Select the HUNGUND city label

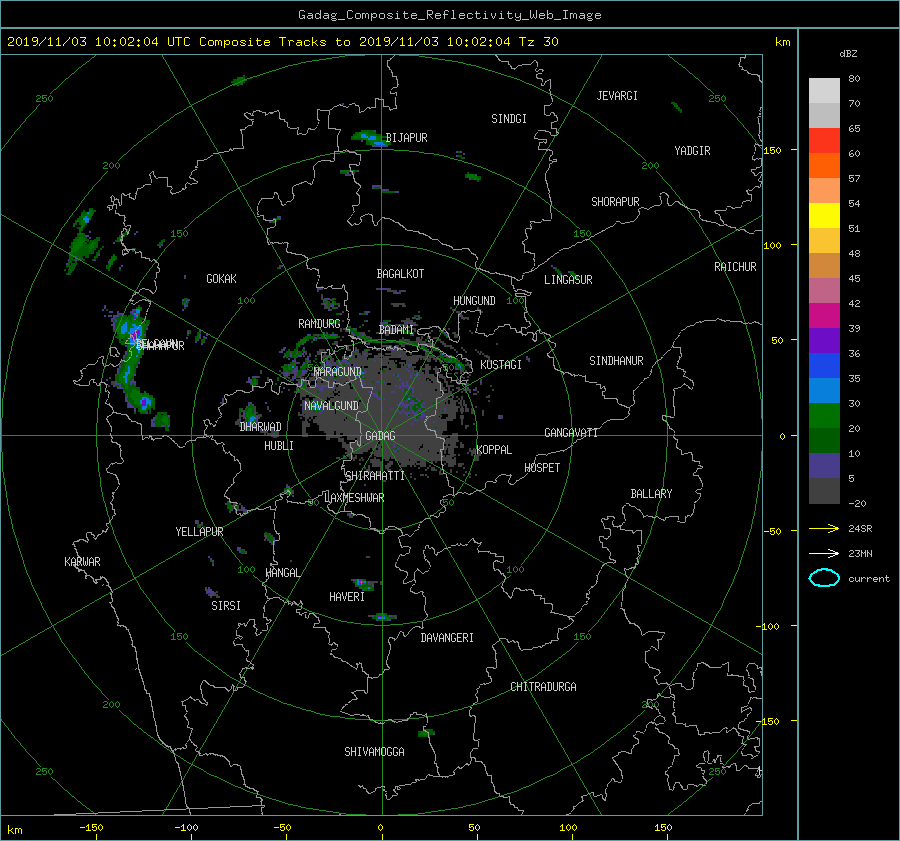474,301
